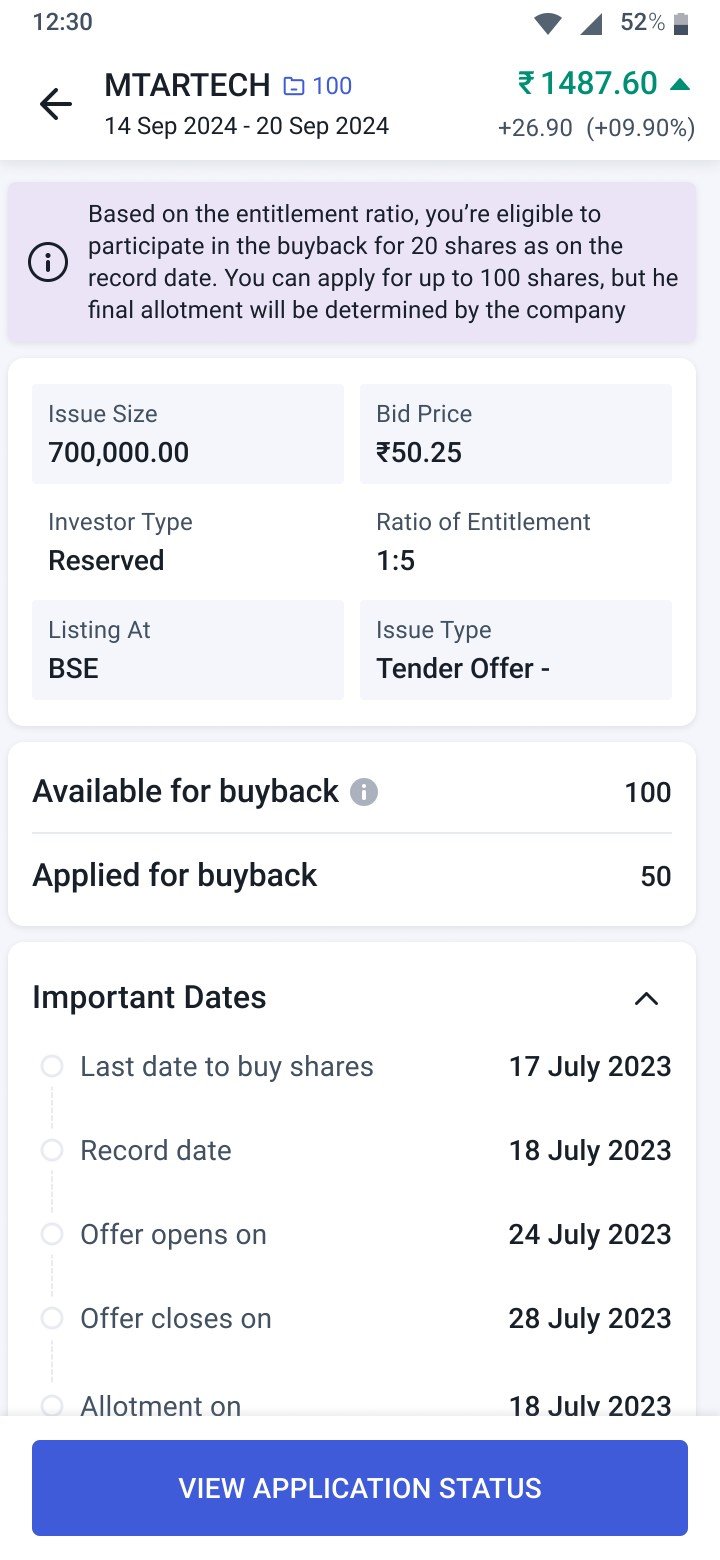Select the 'Offer closes on' circle marker
Viewport: 720px width, 1560px height.
click(x=52, y=1318)
